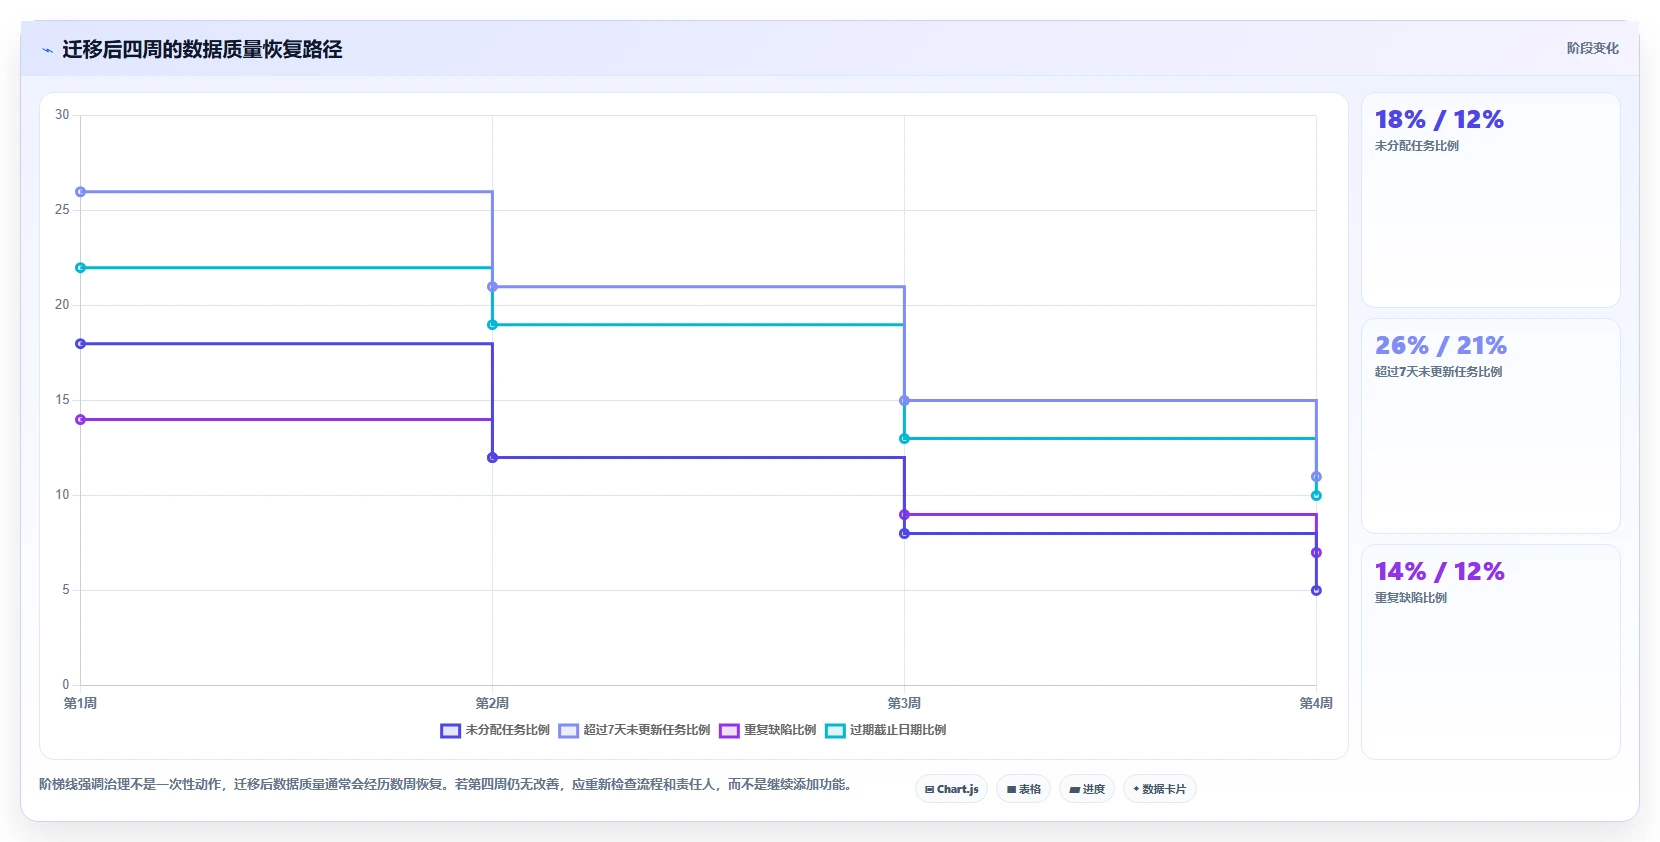Click the blue icon beside the panel title
Screen dimensions: 1660x842
click(x=47, y=50)
